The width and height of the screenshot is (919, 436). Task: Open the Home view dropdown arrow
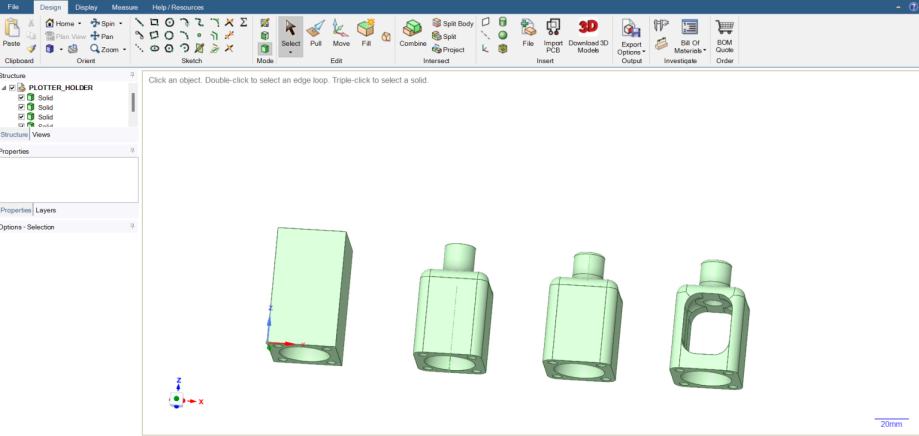click(x=80, y=24)
